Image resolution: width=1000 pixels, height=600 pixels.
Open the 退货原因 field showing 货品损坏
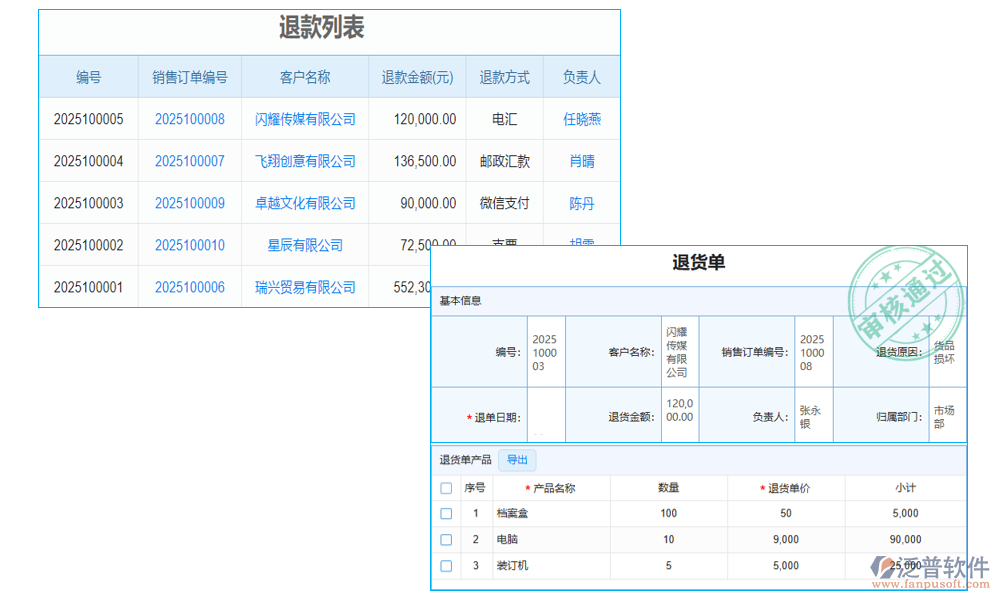click(x=944, y=352)
